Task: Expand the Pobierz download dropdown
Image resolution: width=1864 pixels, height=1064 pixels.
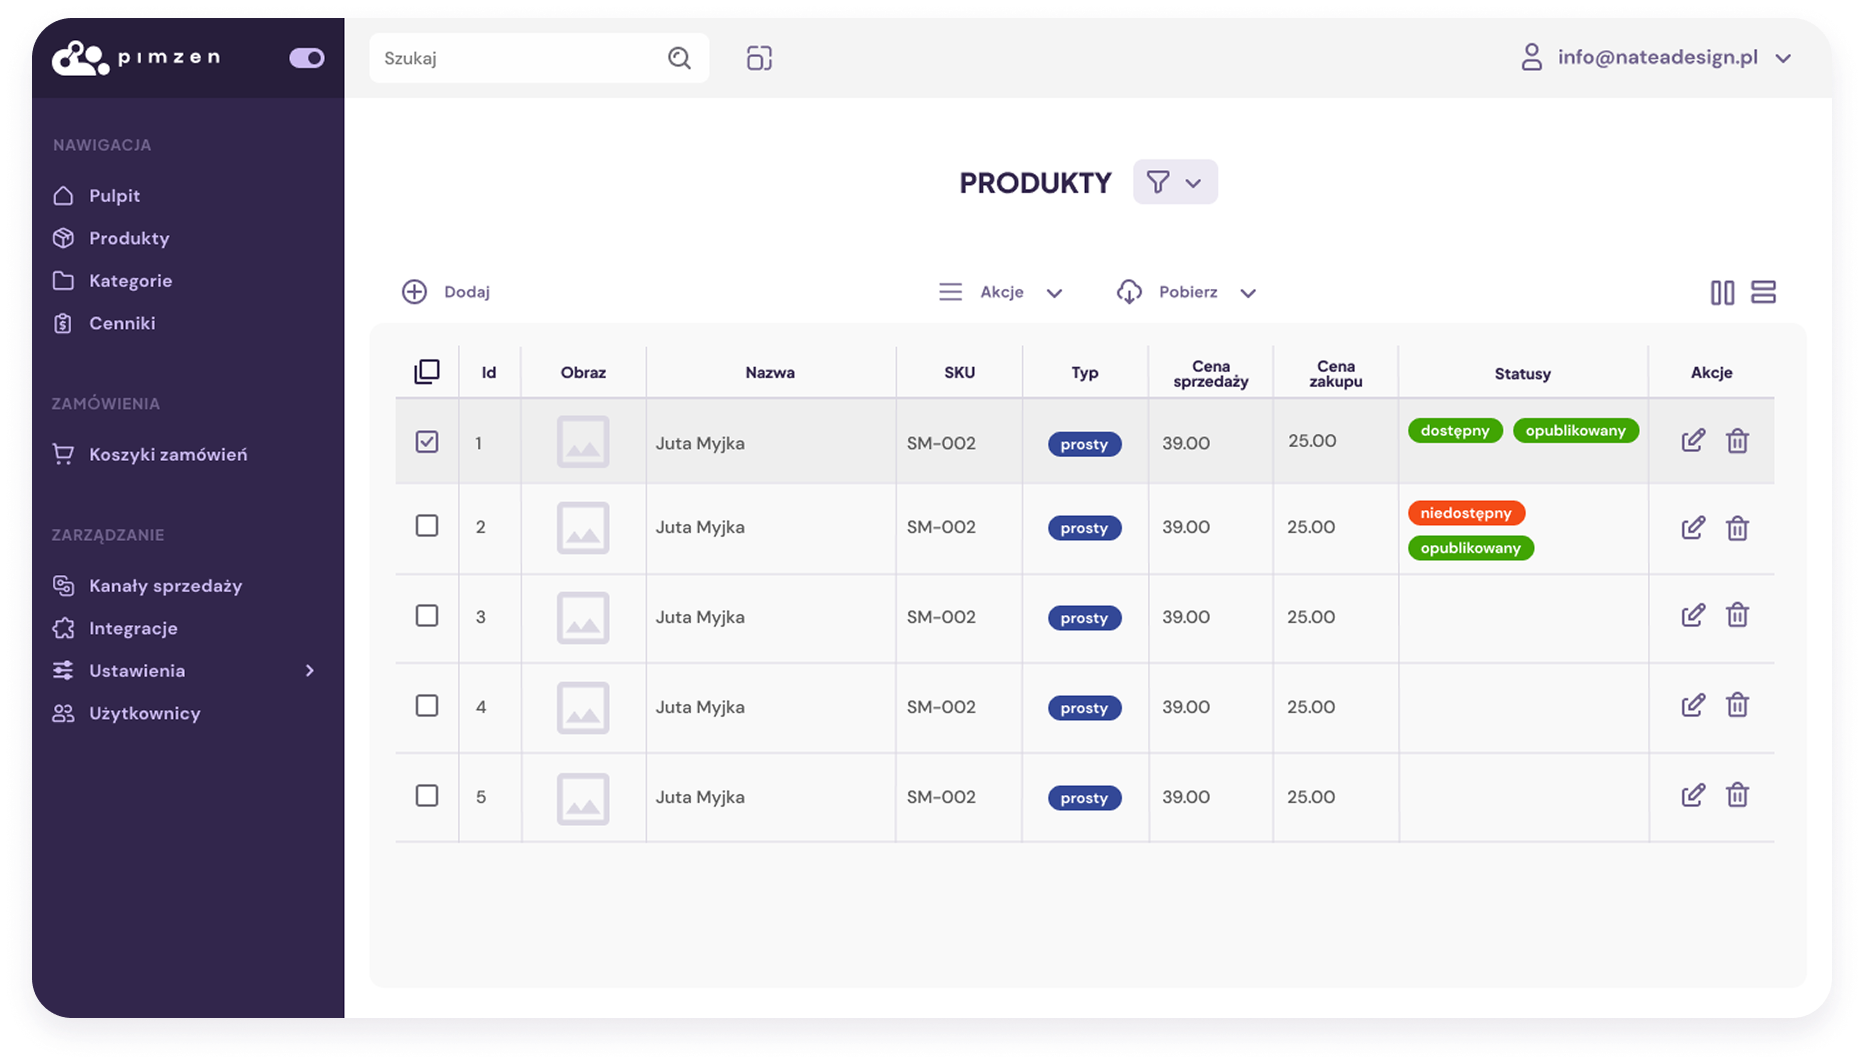Action: 1186,292
